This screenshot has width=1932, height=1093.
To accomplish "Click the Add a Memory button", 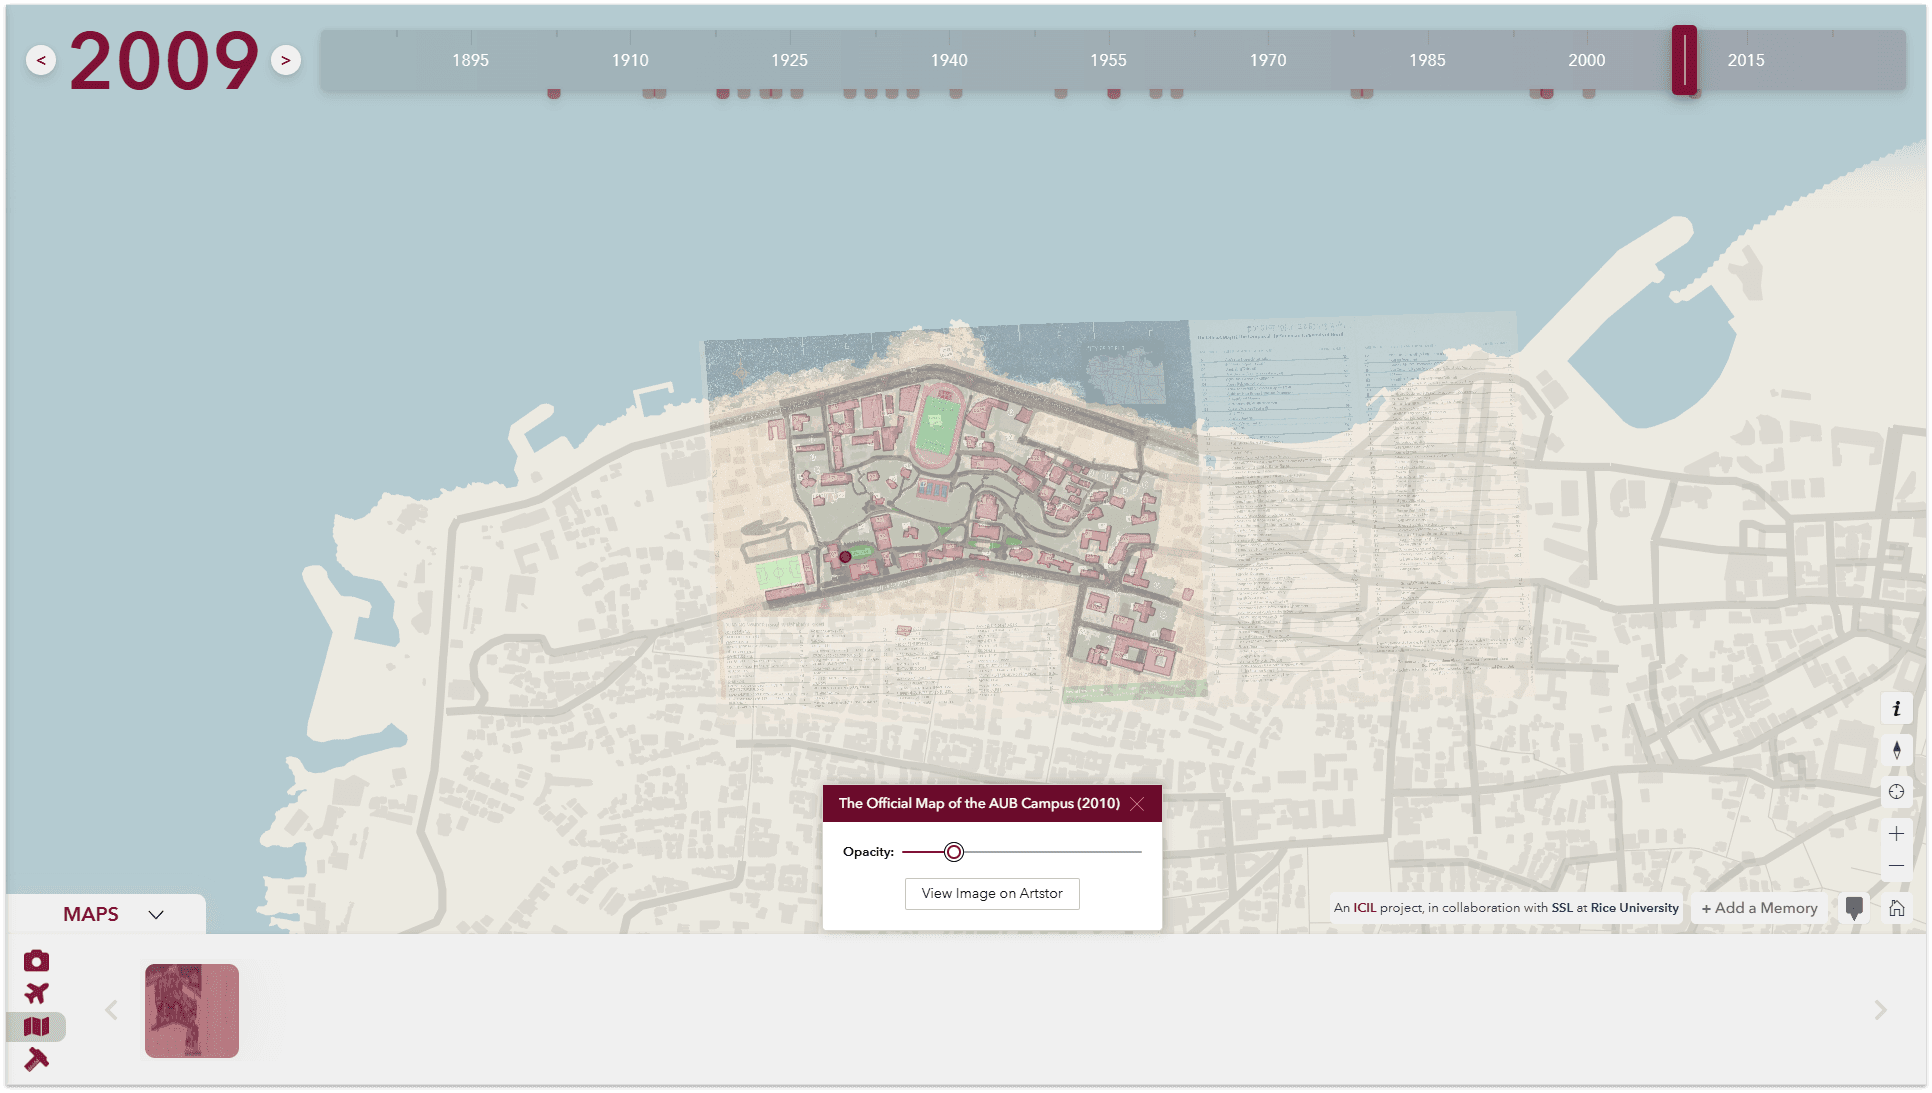I will pyautogui.click(x=1760, y=908).
